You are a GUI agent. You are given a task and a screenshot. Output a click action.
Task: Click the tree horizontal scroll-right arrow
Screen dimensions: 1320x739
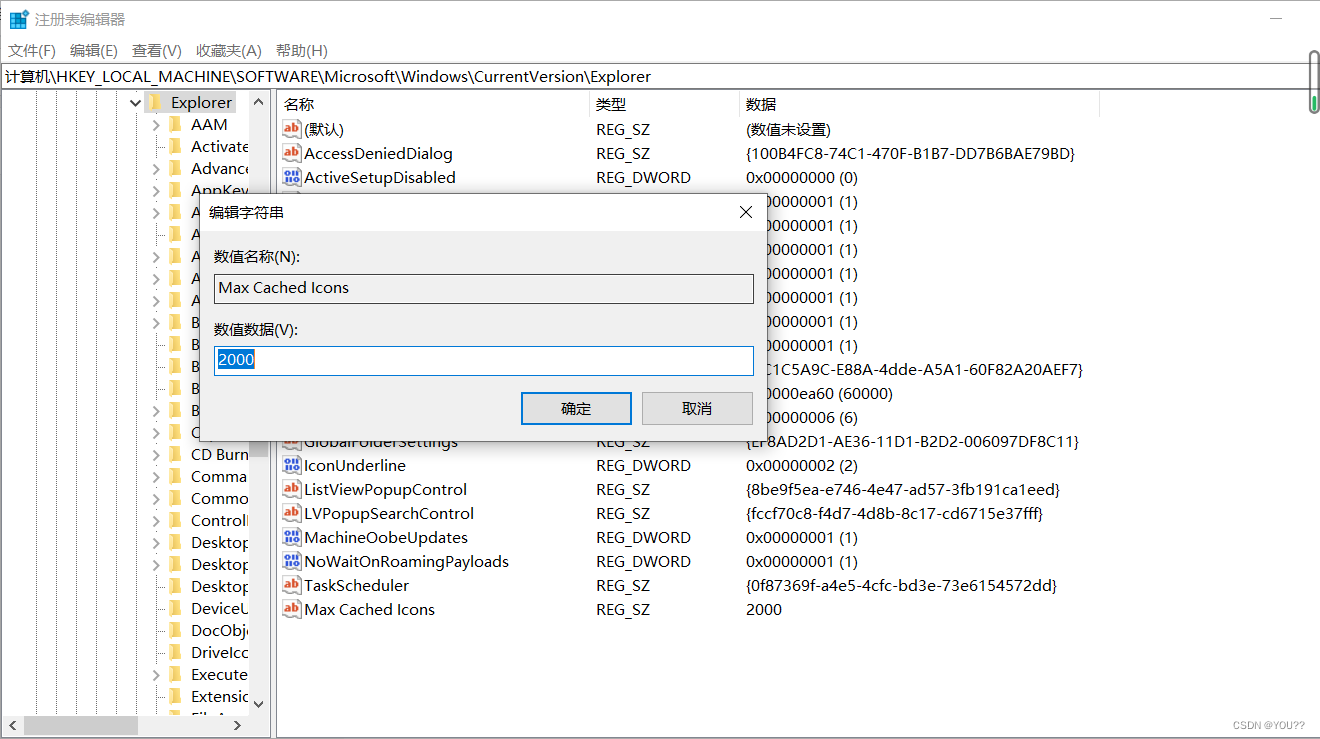click(x=237, y=725)
